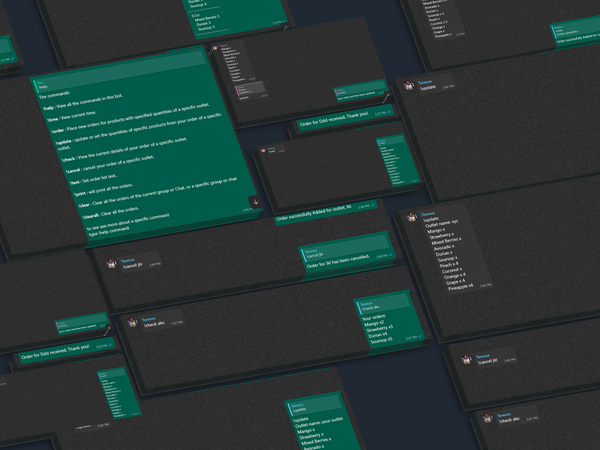Screen dimensions: 600x450
Task: Click the read ticks on the 'Your orders:' reply
Action: click(x=419, y=336)
